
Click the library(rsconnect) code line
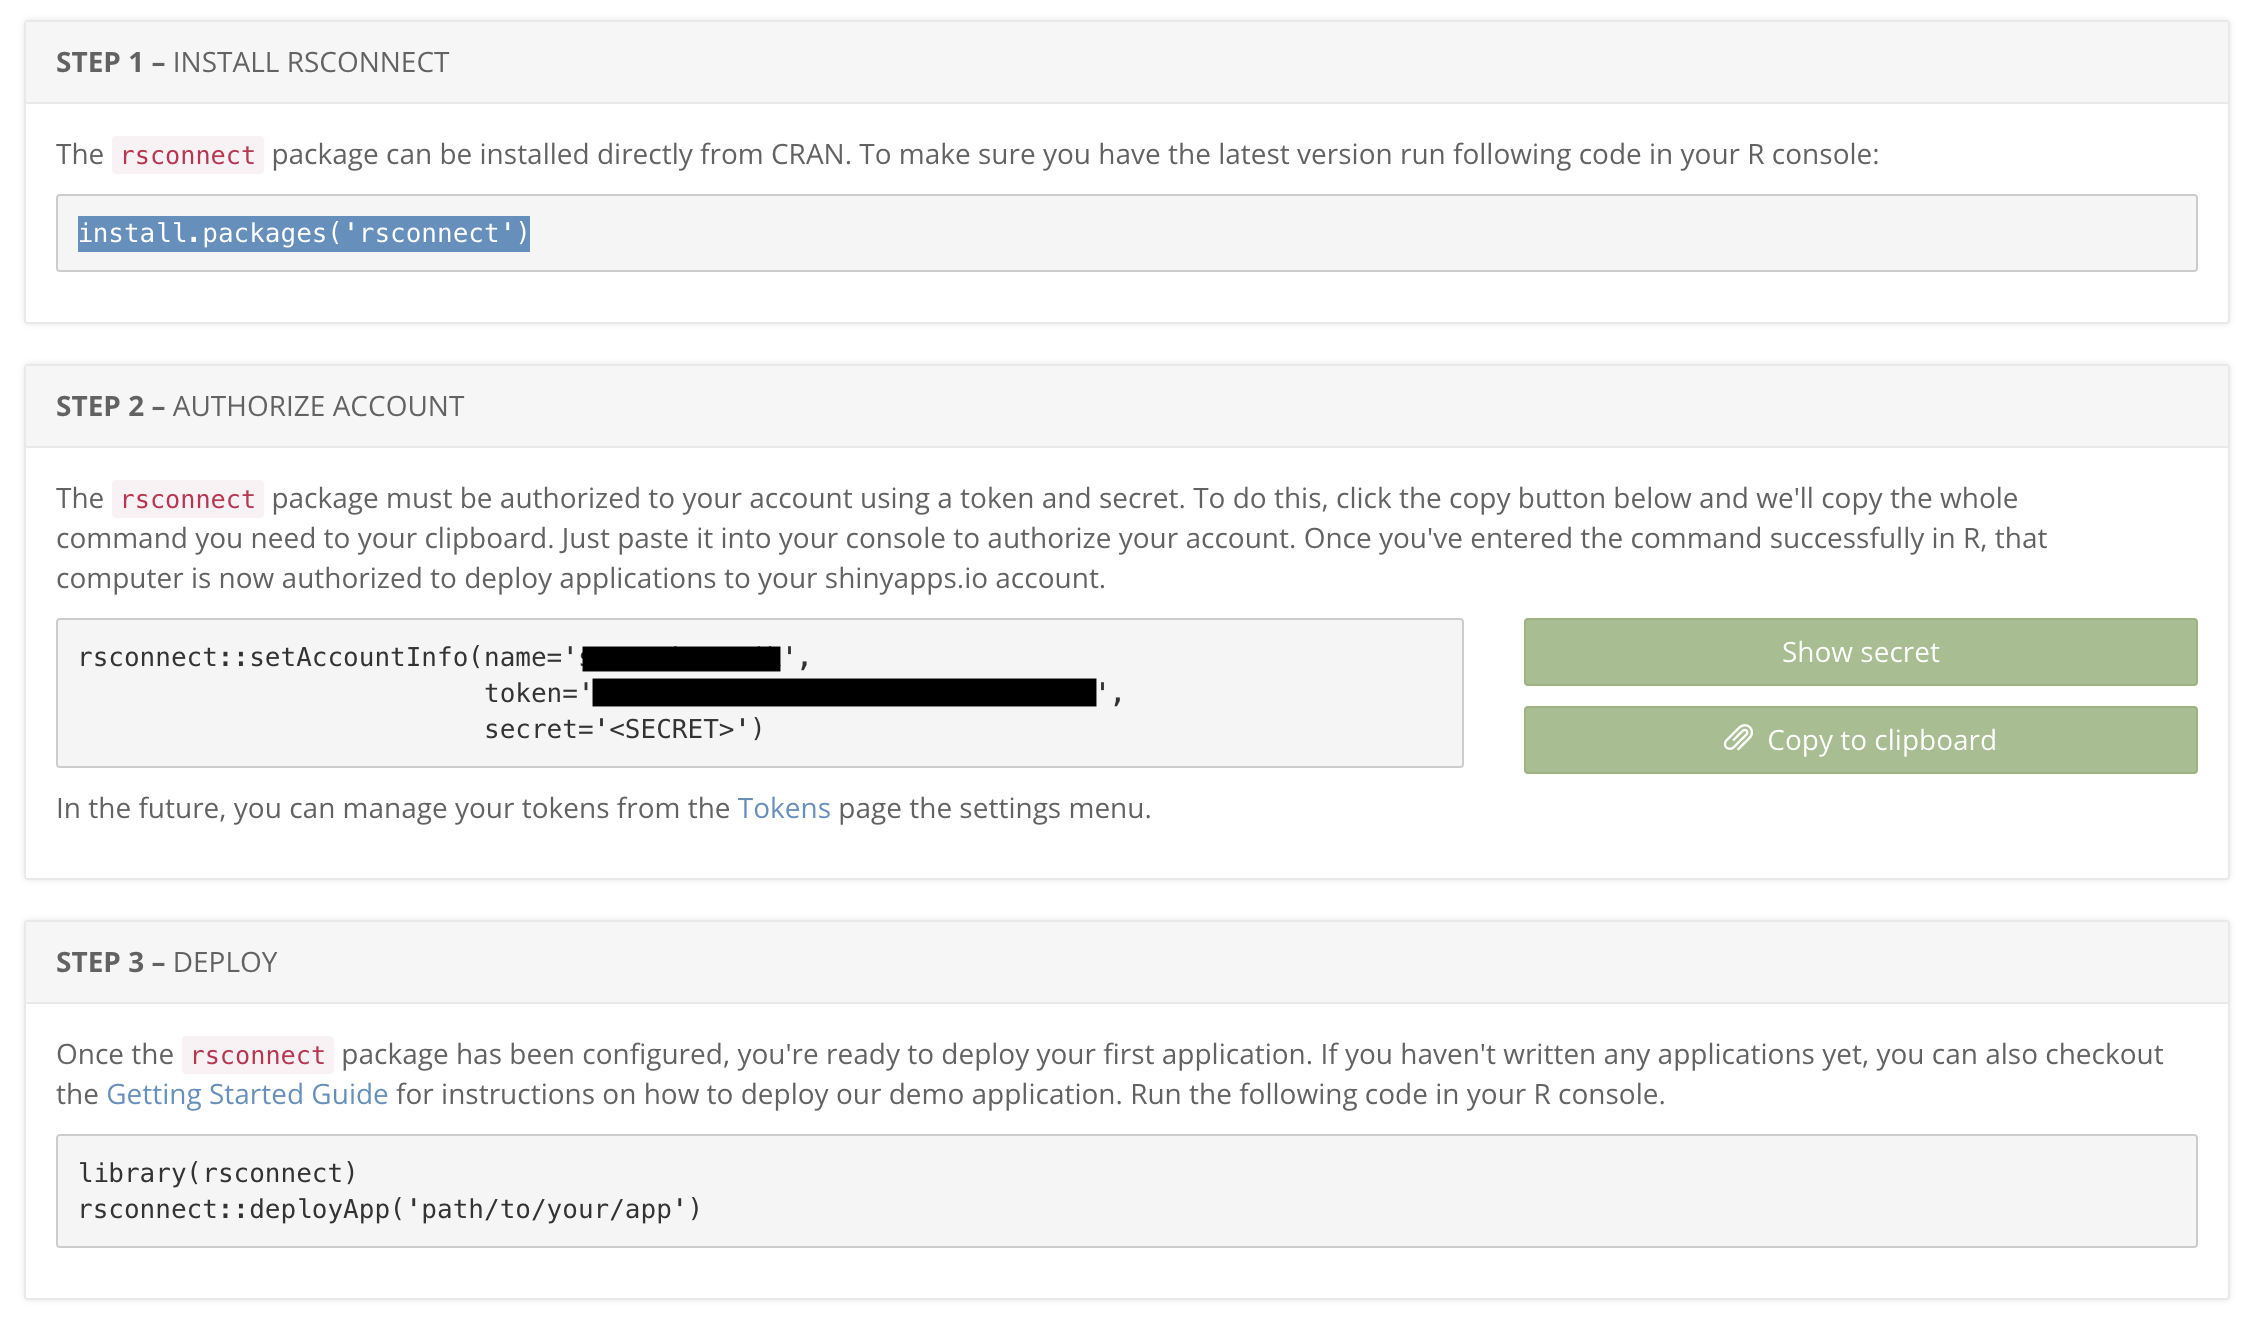217,1172
